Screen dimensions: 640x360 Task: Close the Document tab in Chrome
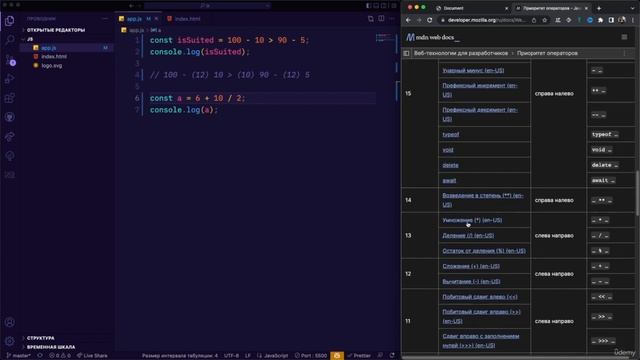[507, 8]
